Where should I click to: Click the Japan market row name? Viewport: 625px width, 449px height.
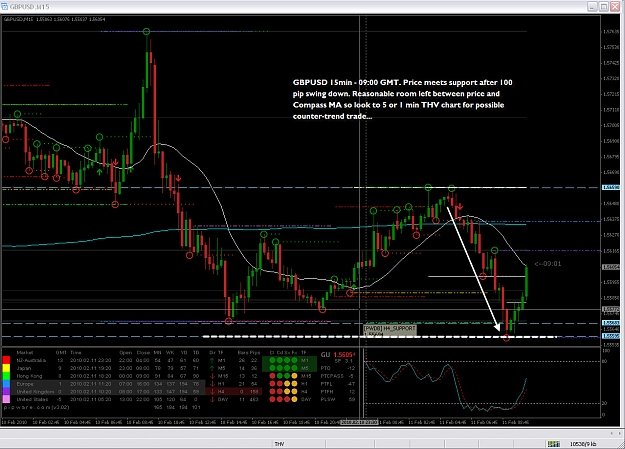24,368
